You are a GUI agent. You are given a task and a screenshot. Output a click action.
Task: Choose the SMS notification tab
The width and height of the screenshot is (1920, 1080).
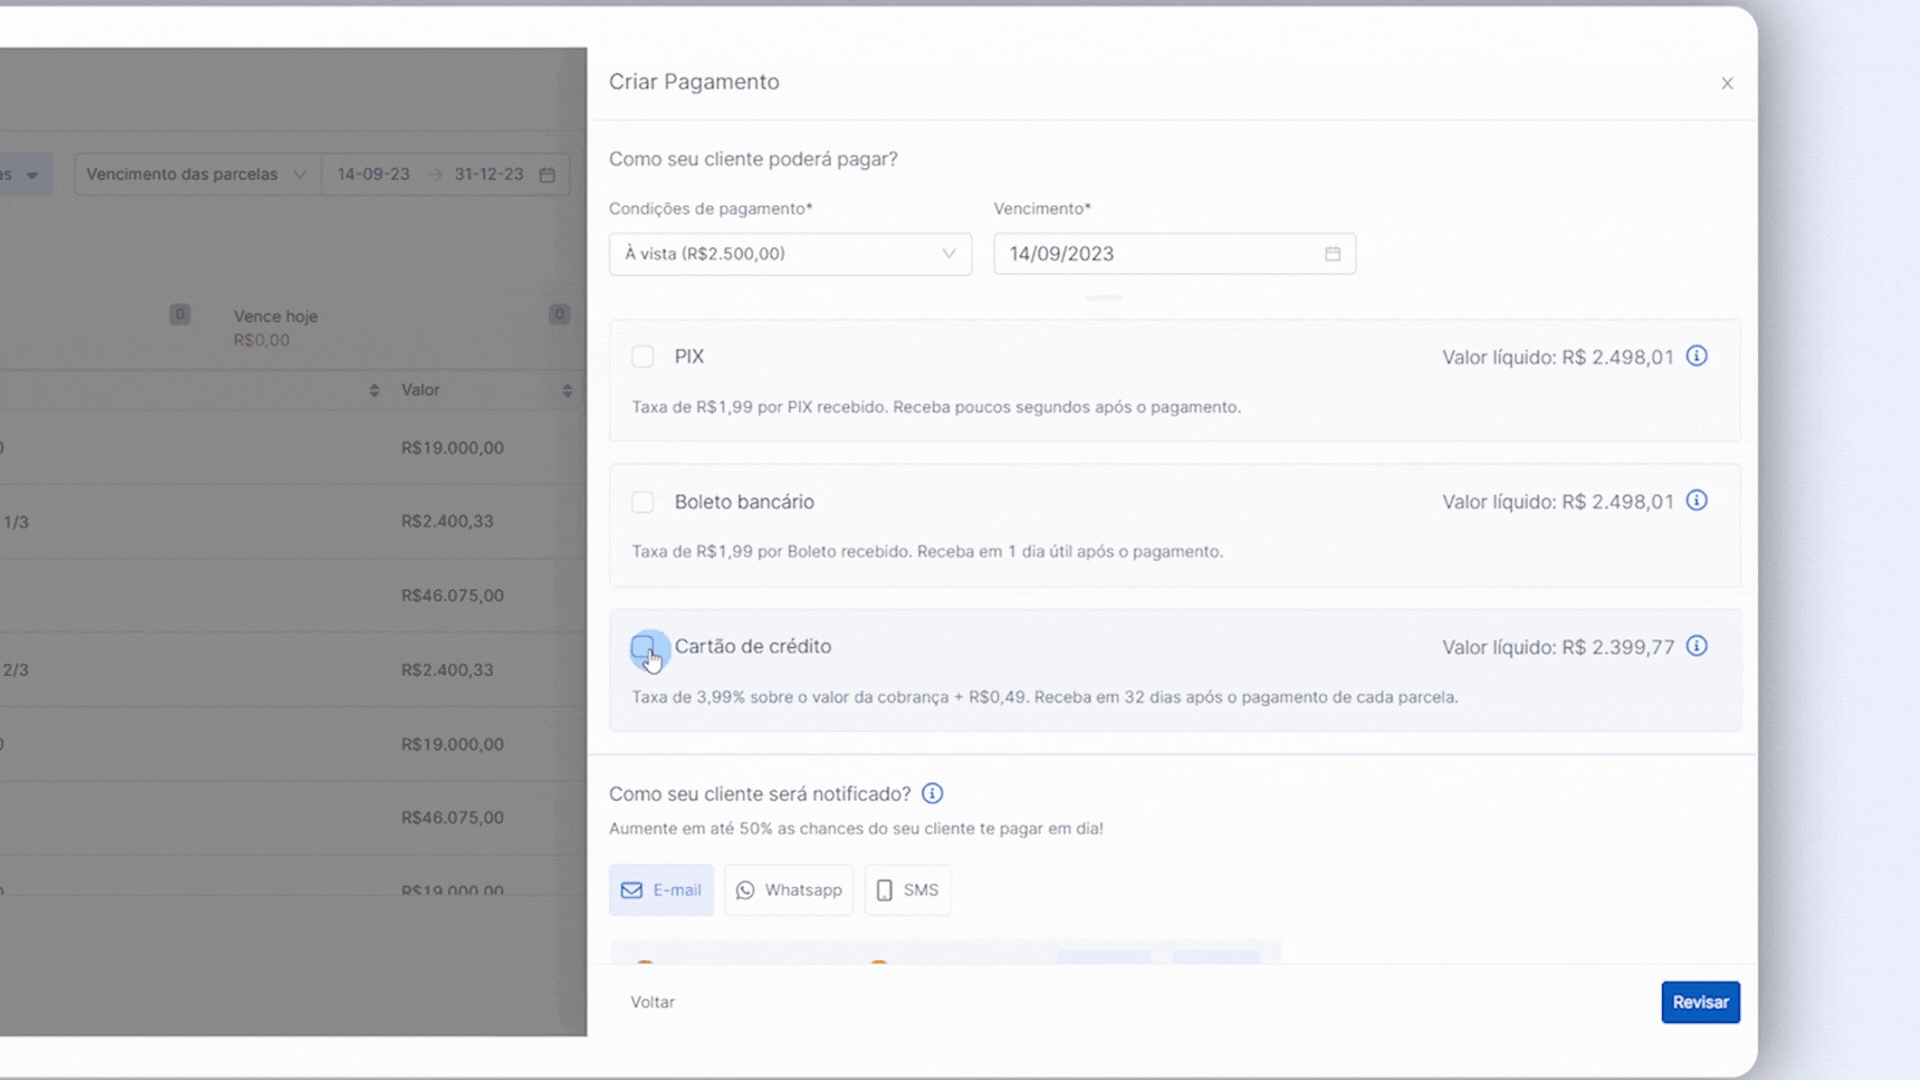(x=907, y=890)
